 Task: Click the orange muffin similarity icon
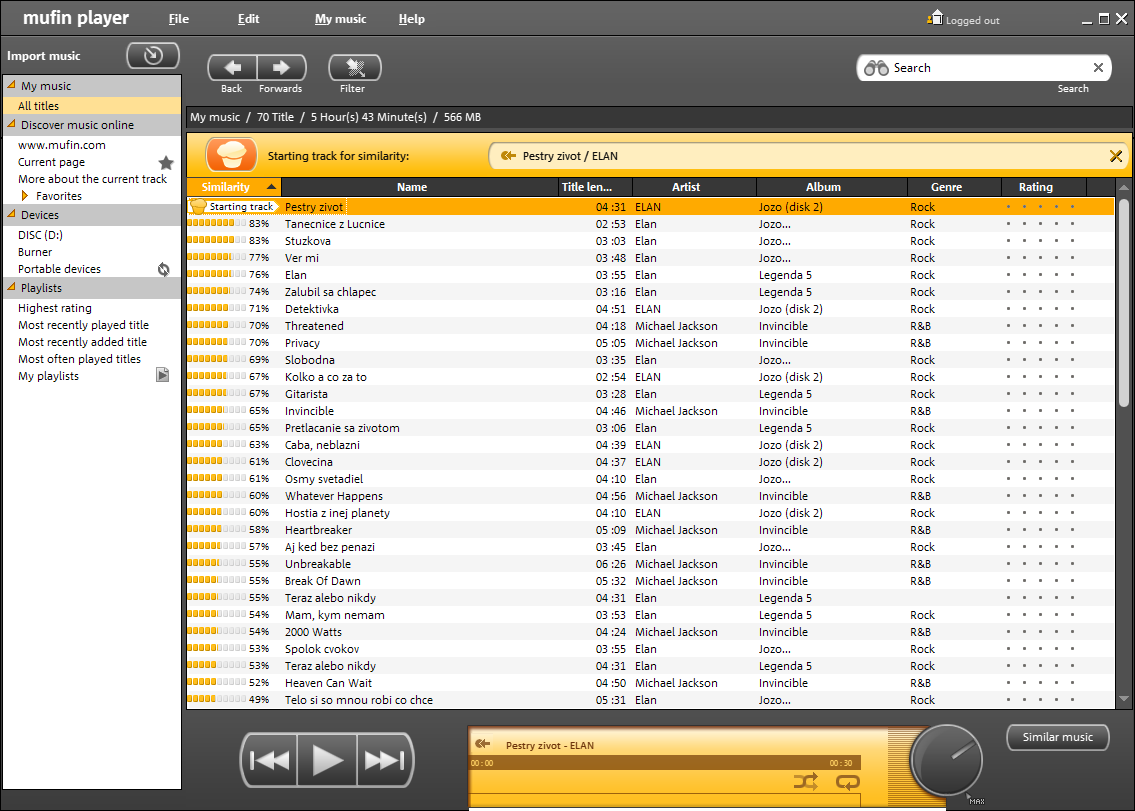tap(232, 155)
